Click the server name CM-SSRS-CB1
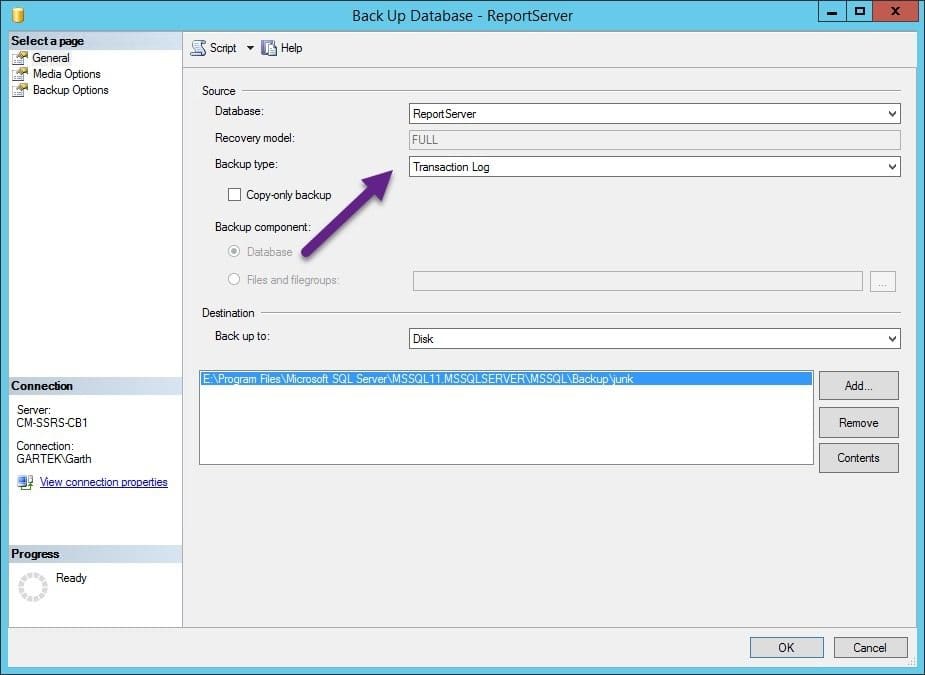 pos(52,422)
